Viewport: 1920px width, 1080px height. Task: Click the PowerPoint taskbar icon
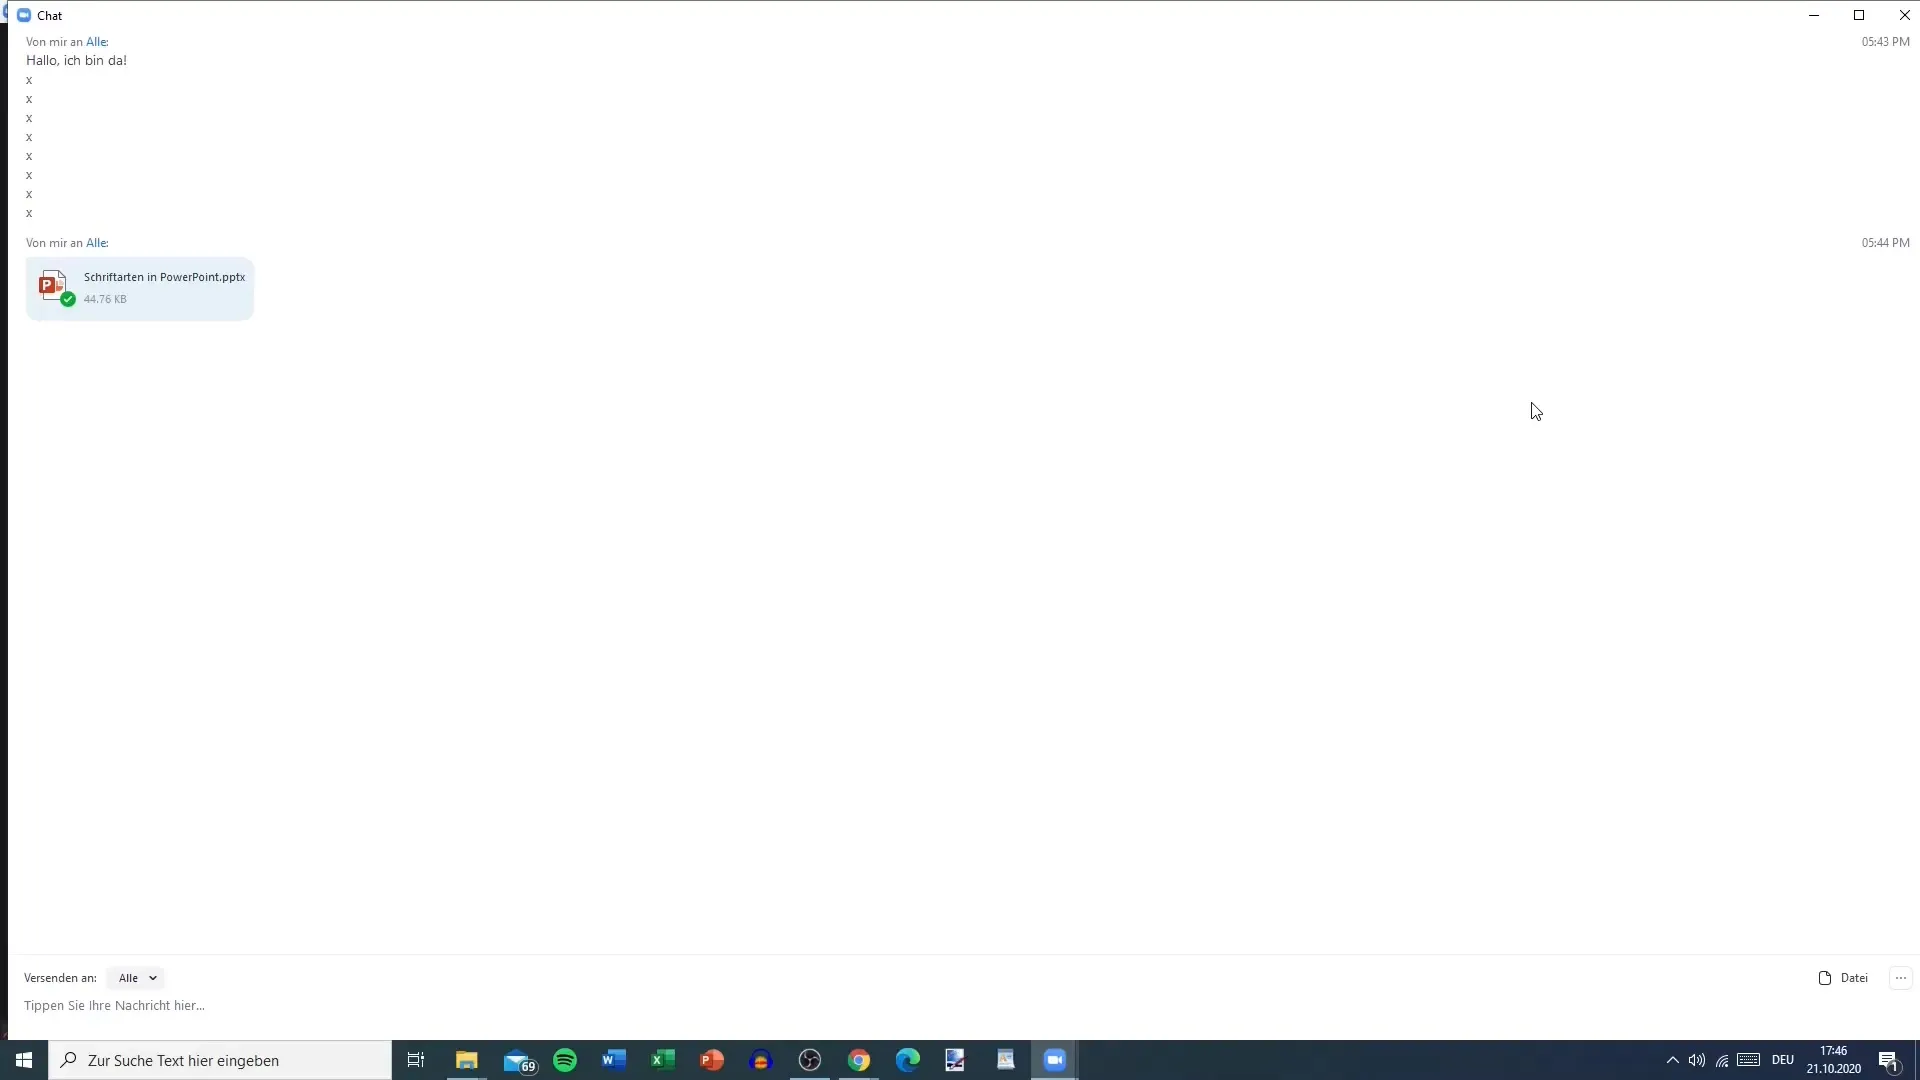711,1060
